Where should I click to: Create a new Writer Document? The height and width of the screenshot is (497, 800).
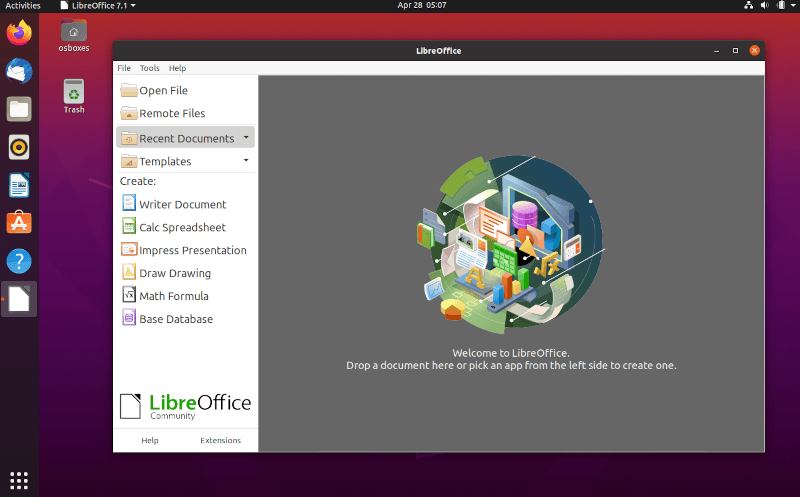click(185, 204)
